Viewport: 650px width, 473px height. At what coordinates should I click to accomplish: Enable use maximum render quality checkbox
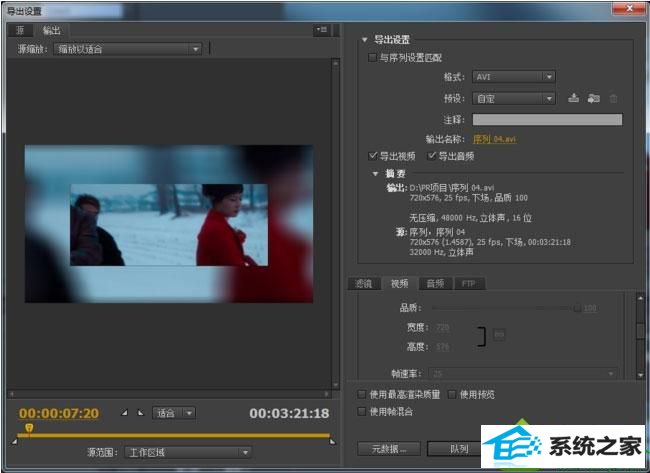click(x=362, y=394)
